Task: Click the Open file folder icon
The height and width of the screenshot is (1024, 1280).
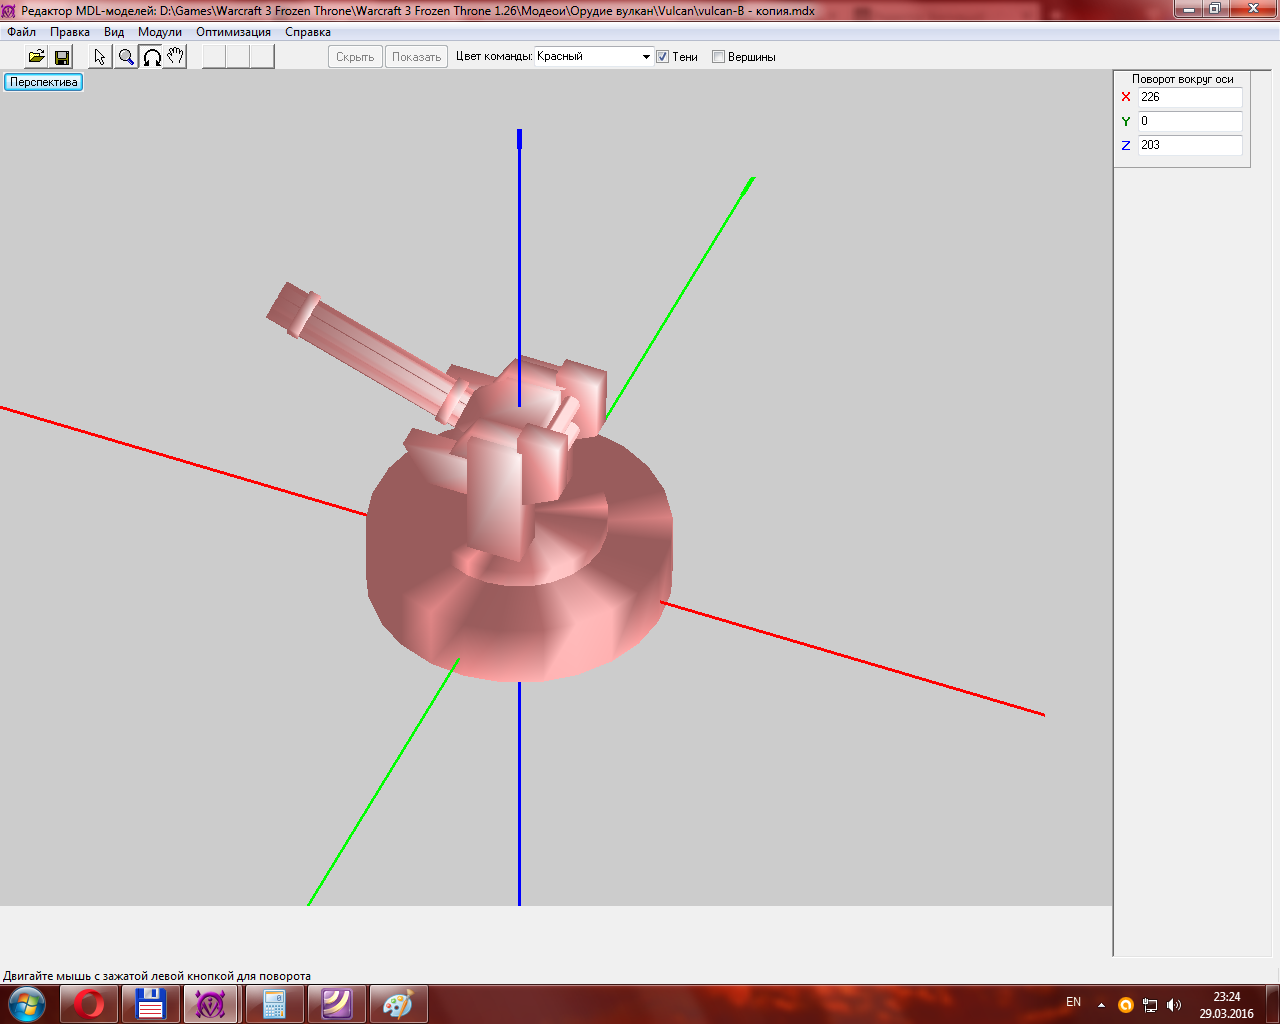Action: [36, 57]
